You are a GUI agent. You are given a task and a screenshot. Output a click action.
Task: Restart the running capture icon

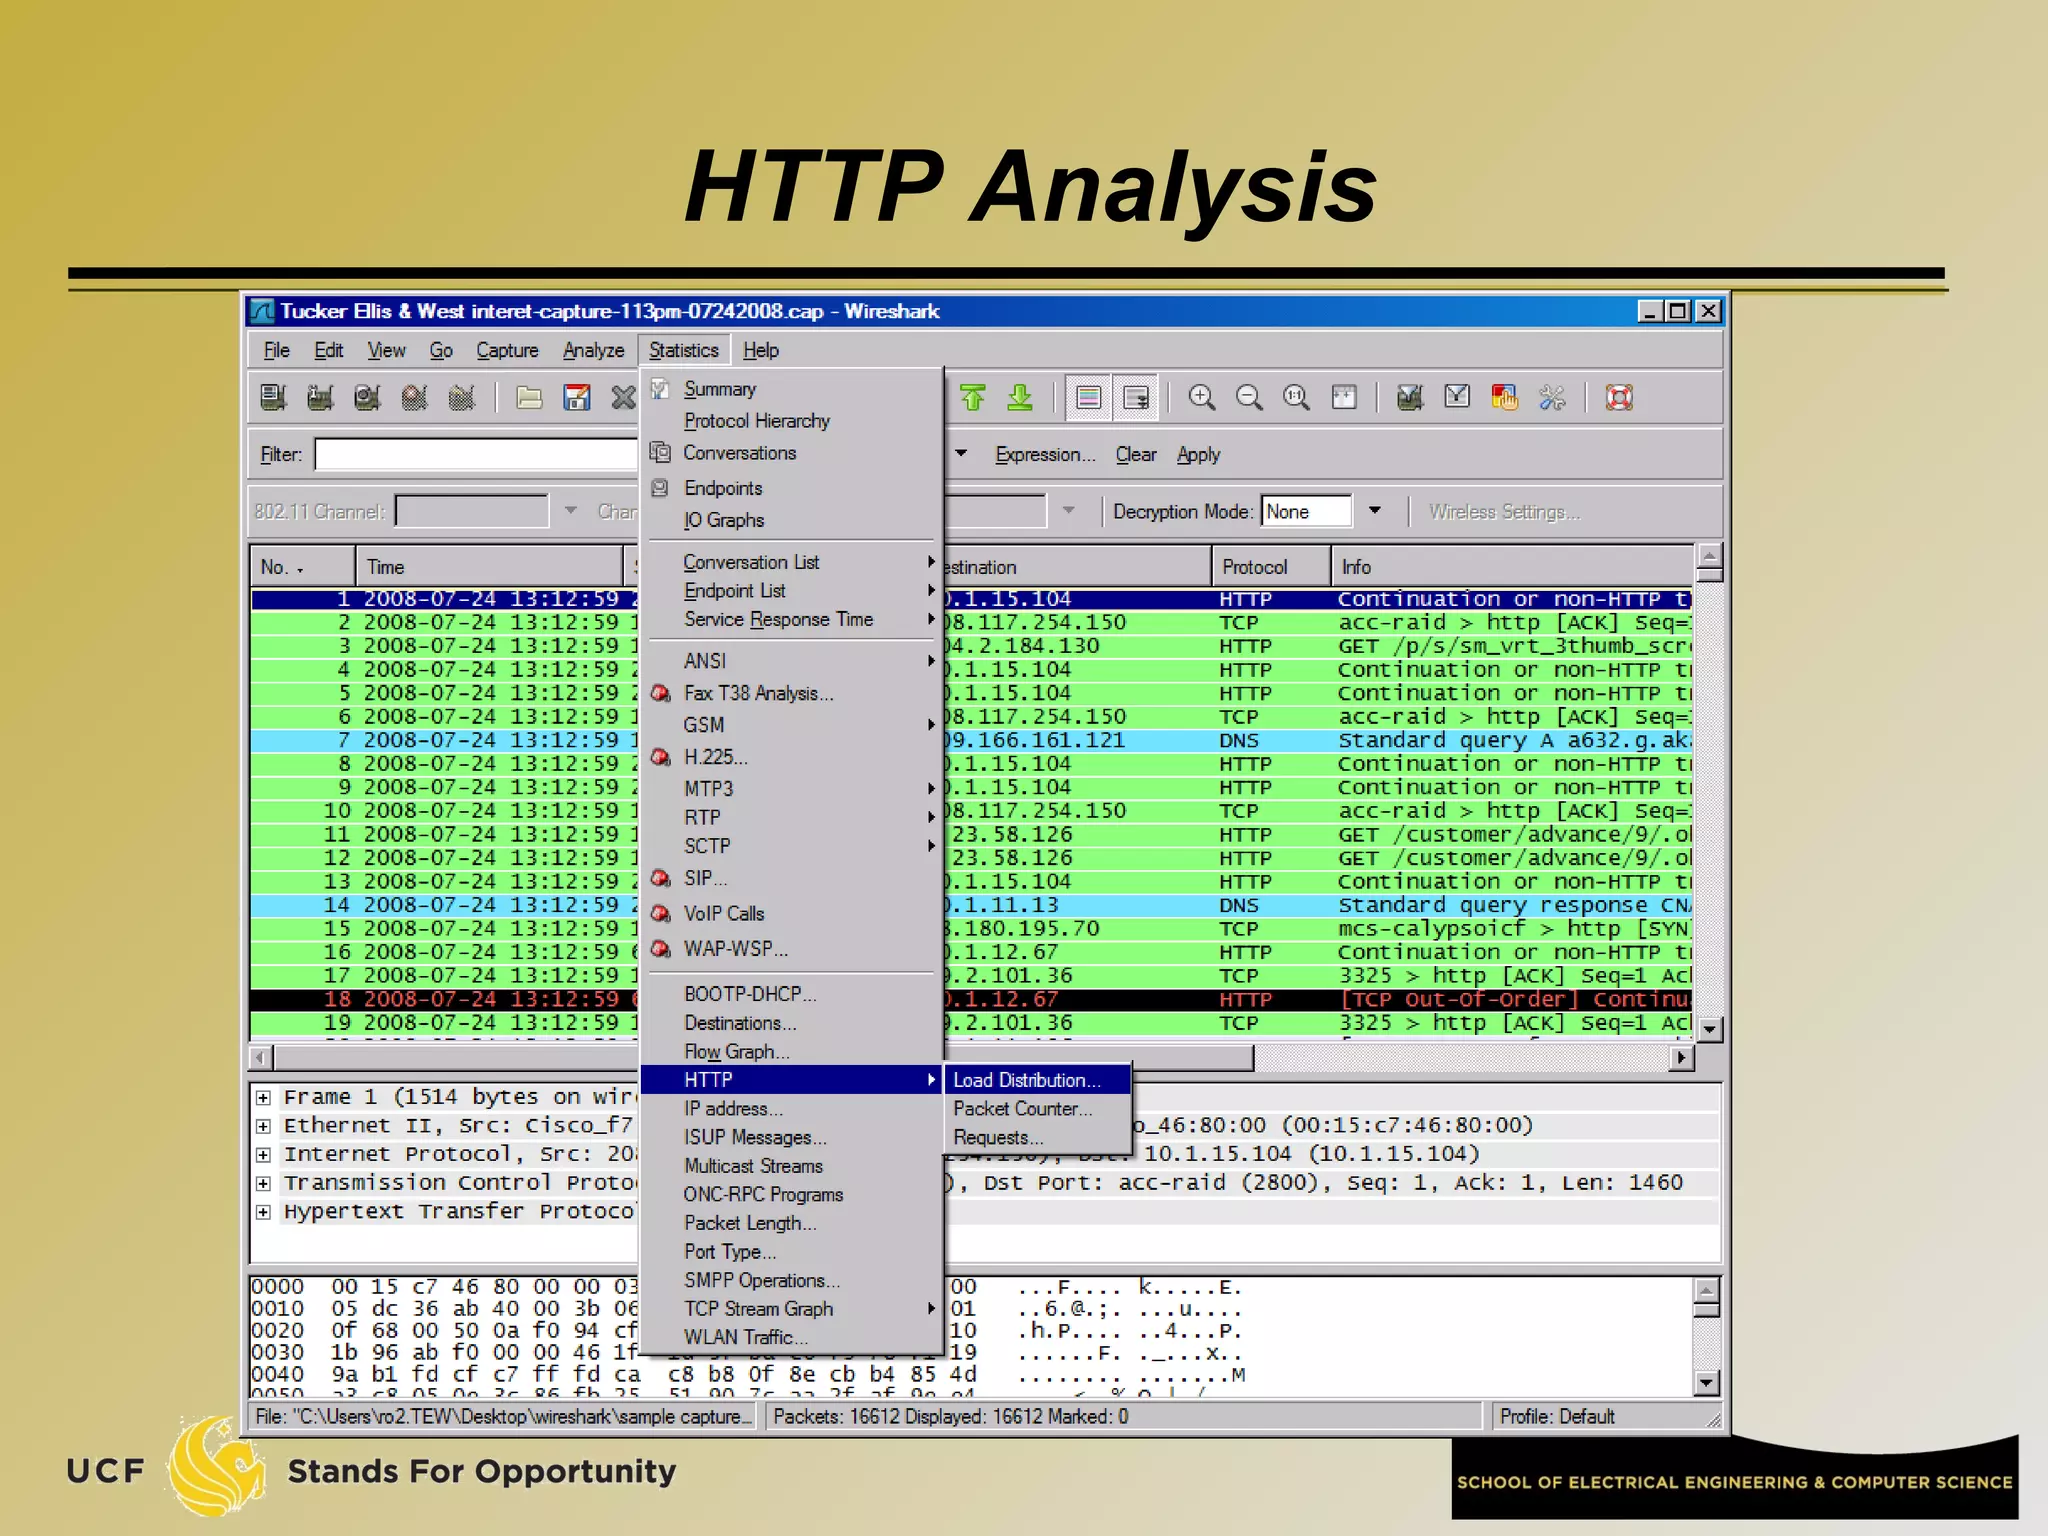coord(461,398)
